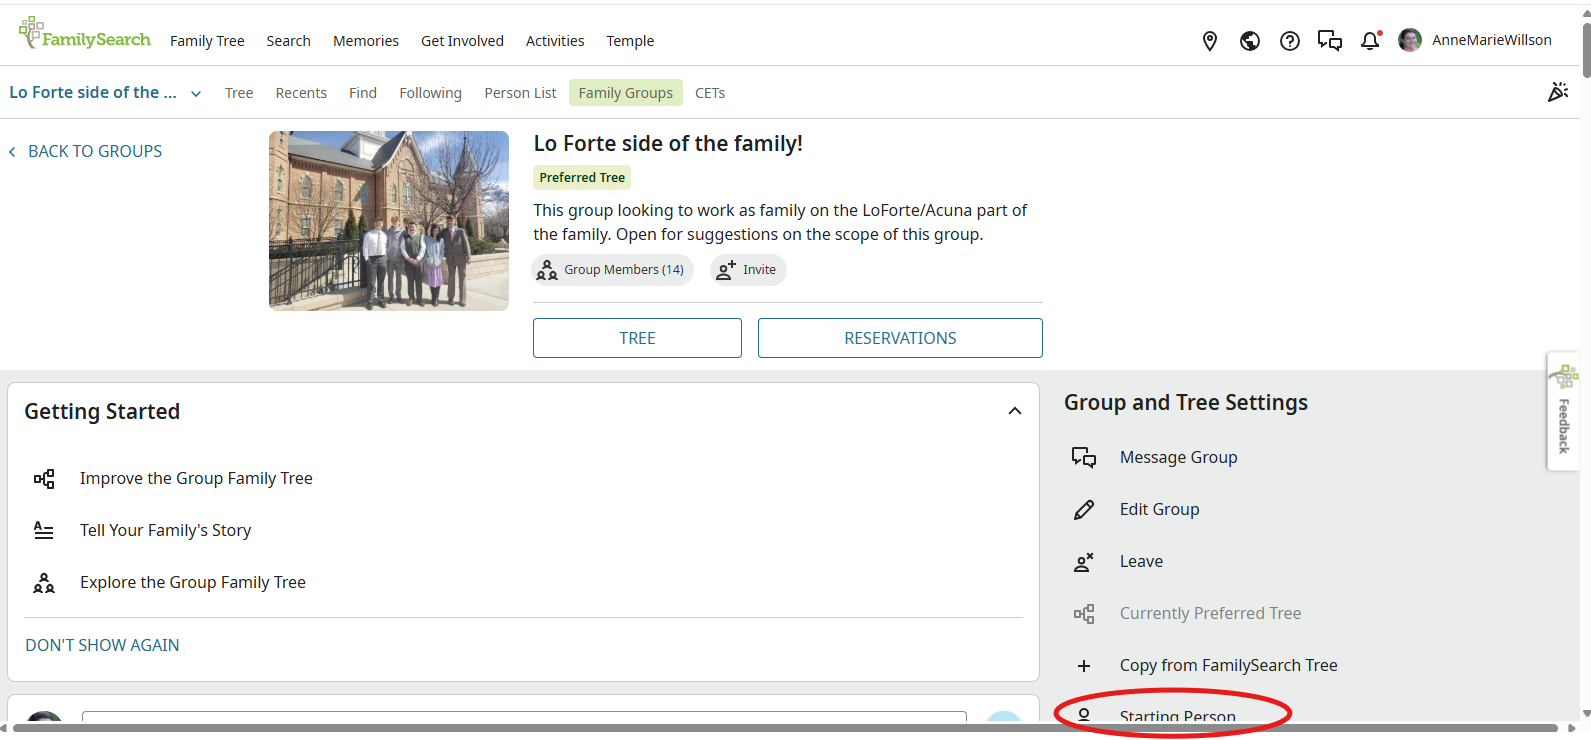
Task: Click the story icon beside Tell Your Family's Story
Action: pyautogui.click(x=44, y=531)
